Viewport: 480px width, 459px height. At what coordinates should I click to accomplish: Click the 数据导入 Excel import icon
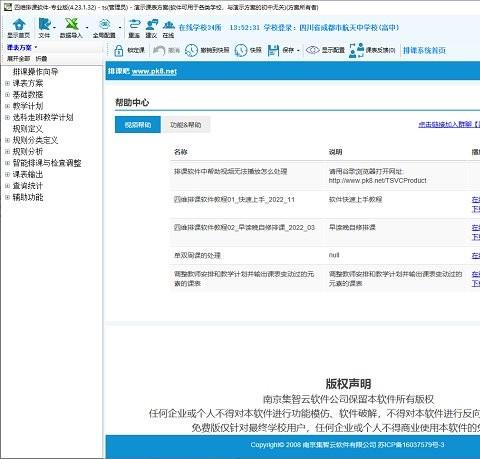click(71, 24)
